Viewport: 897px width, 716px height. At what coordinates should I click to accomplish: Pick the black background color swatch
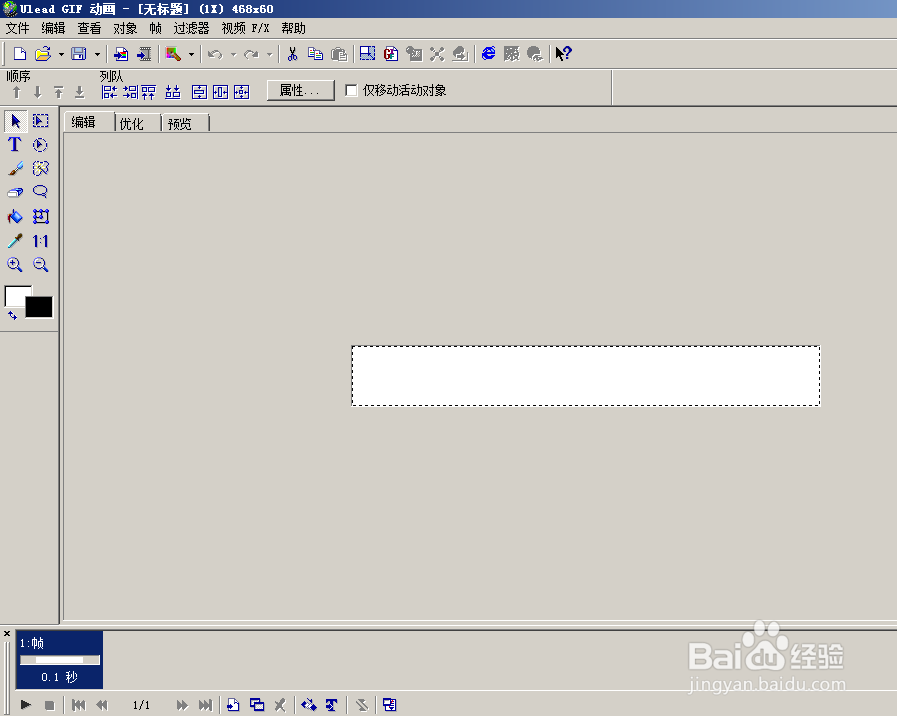click(x=40, y=309)
